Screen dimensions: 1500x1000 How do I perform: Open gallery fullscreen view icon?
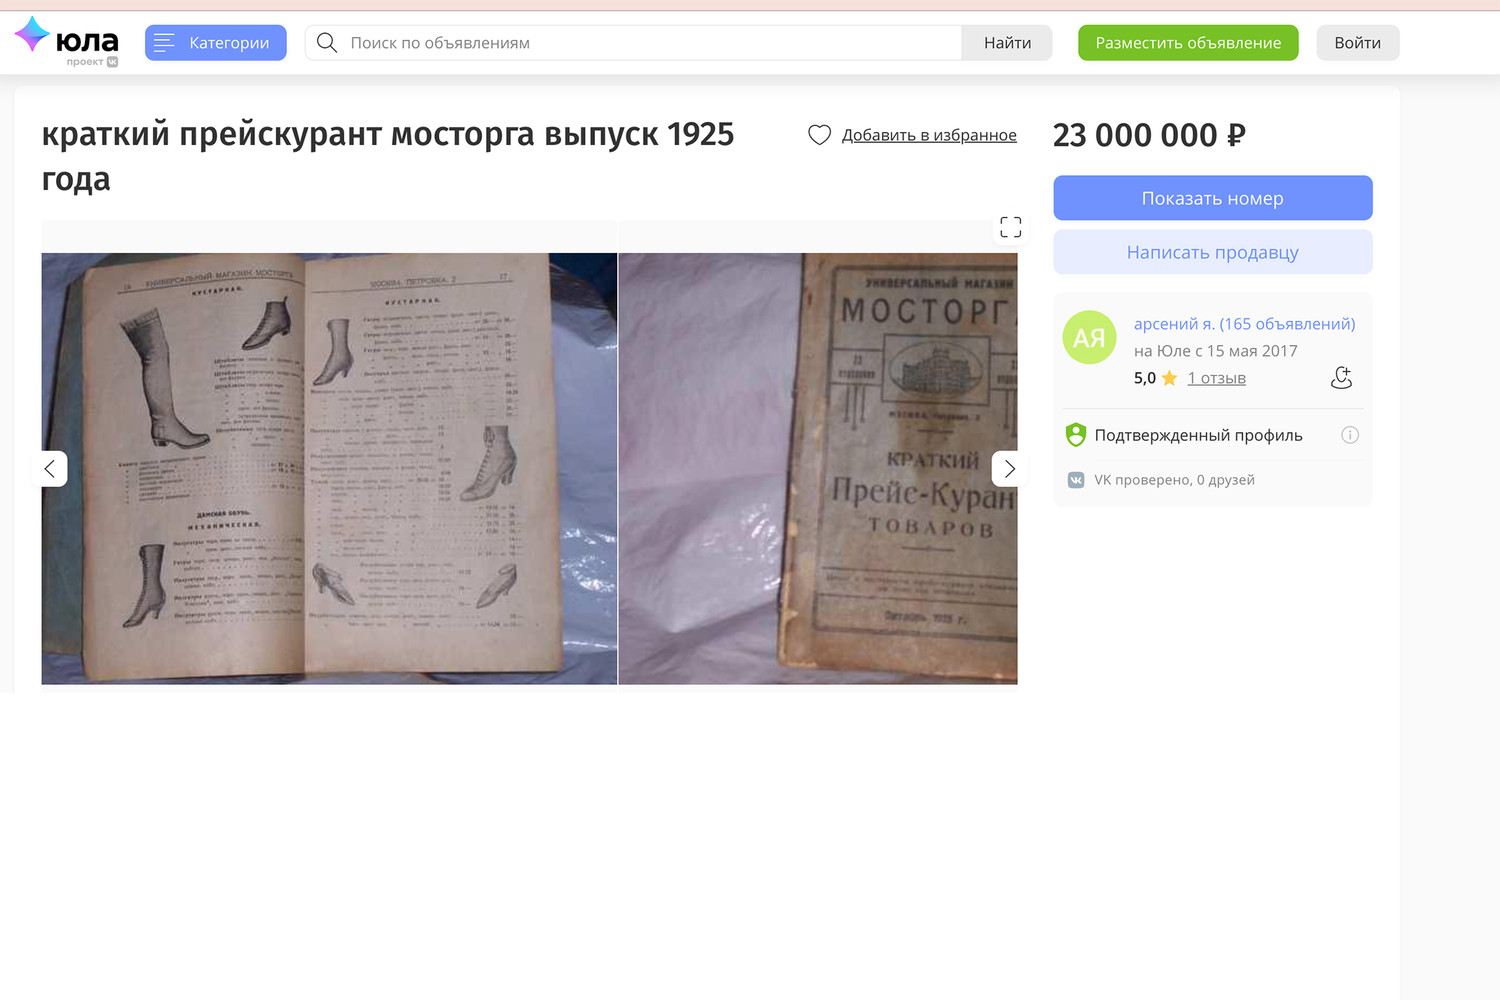(x=1011, y=227)
